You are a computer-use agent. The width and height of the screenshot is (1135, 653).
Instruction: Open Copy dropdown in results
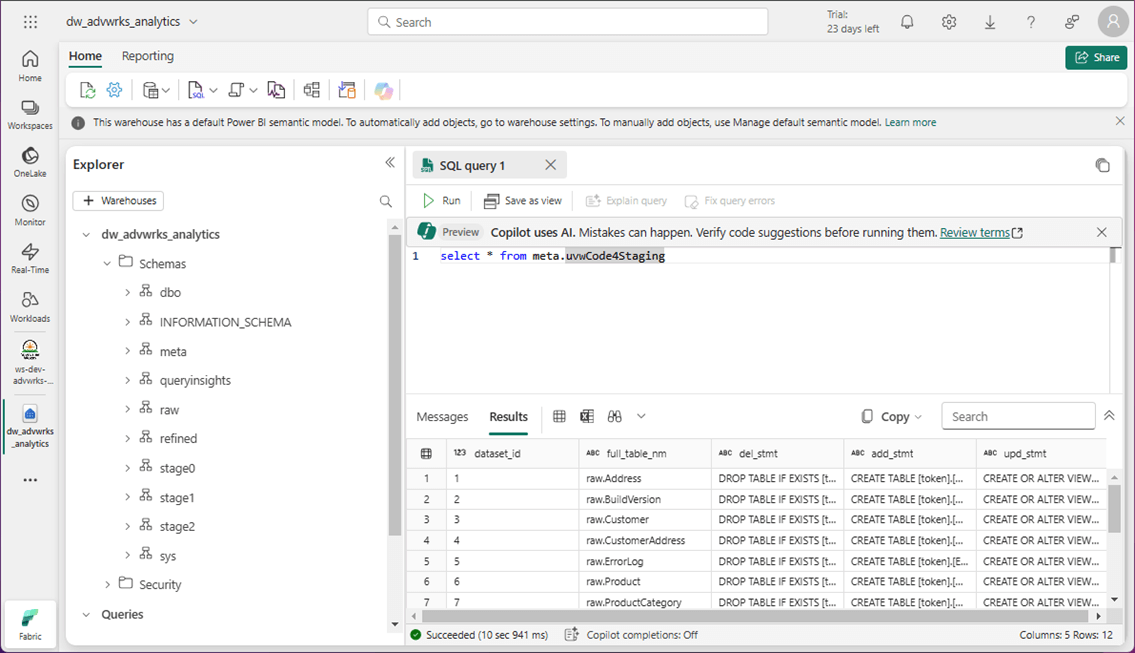point(892,416)
